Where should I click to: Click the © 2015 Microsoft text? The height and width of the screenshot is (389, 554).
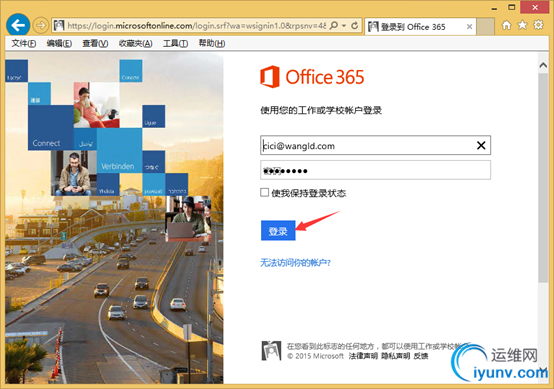(x=316, y=356)
